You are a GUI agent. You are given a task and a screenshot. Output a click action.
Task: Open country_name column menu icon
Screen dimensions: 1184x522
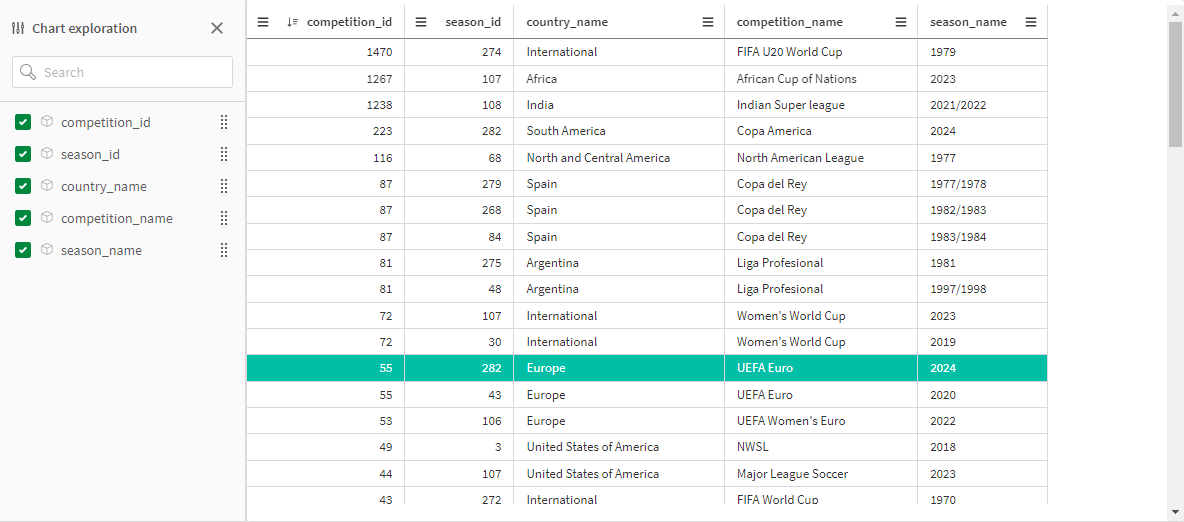(x=708, y=22)
